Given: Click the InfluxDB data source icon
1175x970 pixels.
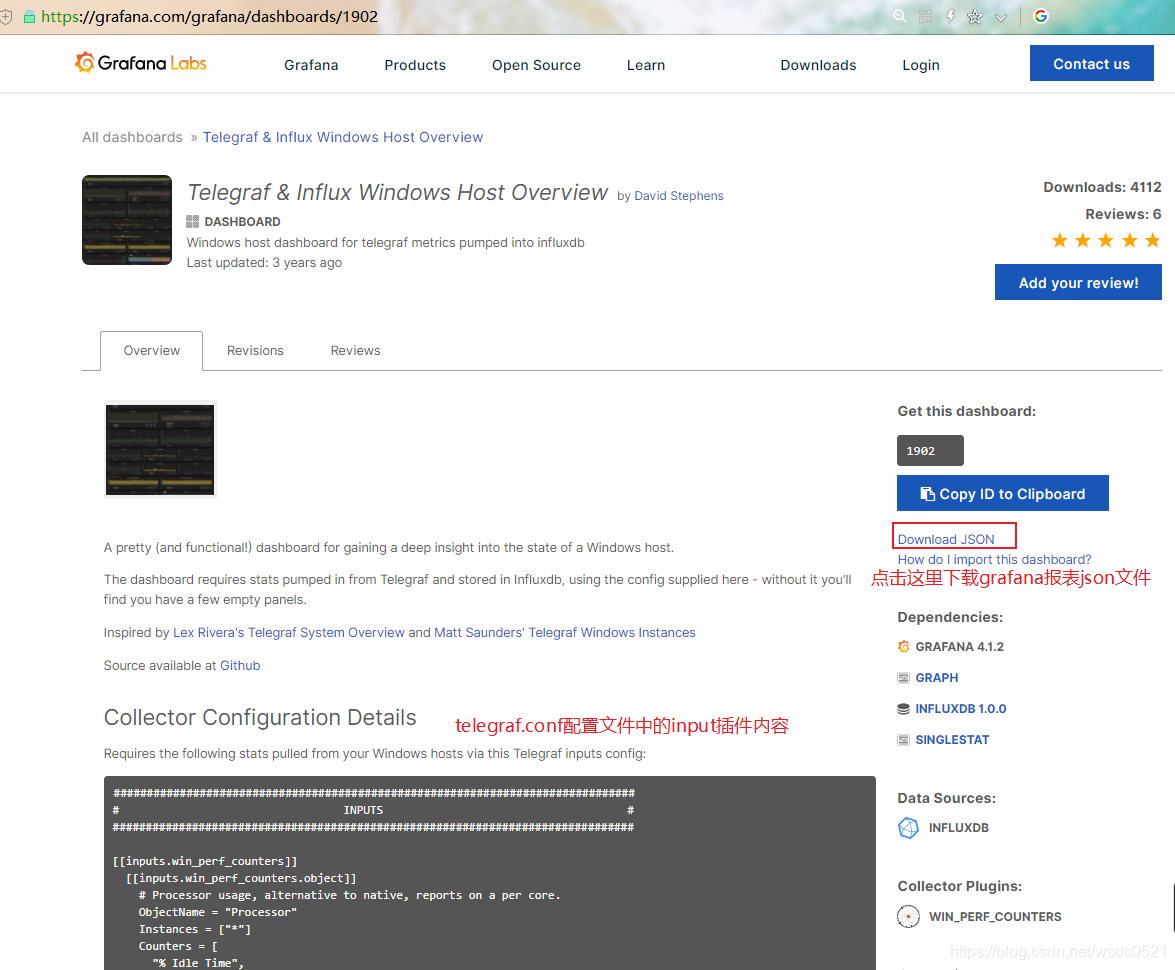Looking at the screenshot, I should [908, 828].
